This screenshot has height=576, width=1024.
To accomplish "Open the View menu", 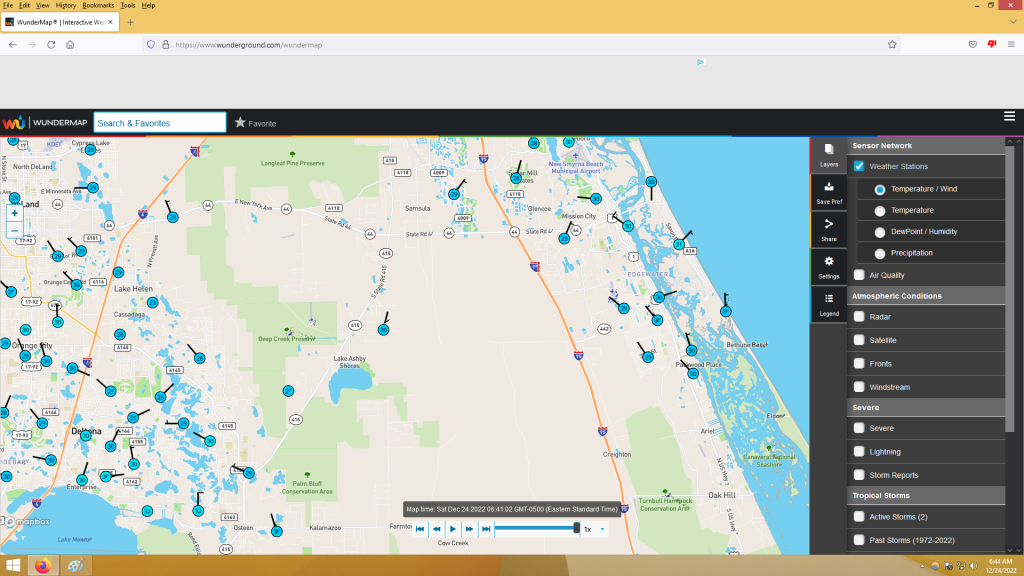I will point(42,5).
